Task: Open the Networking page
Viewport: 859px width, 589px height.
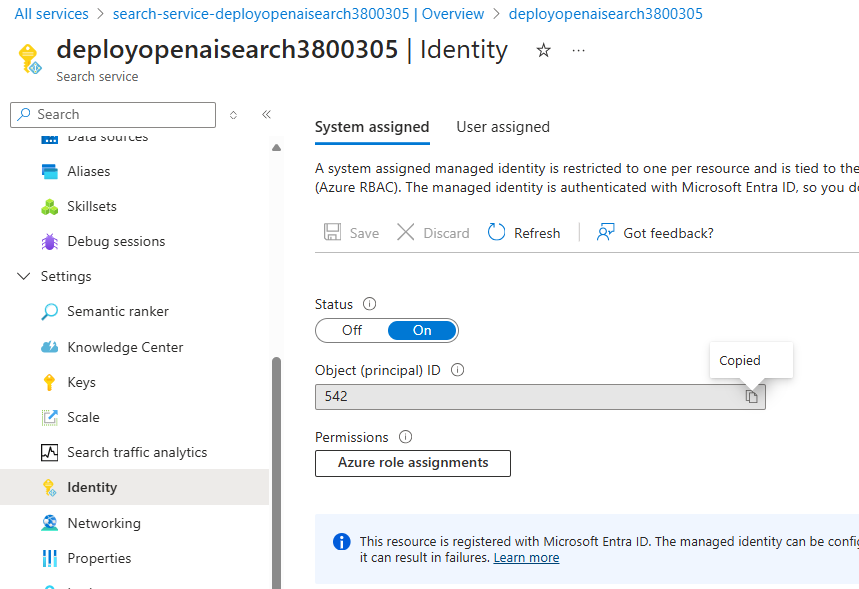Action: [x=104, y=523]
